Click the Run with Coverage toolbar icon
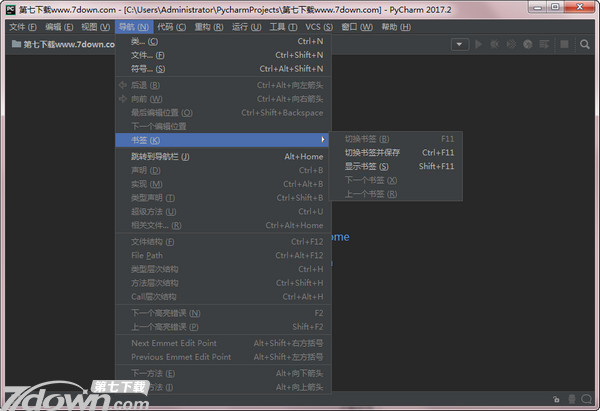 [x=511, y=44]
